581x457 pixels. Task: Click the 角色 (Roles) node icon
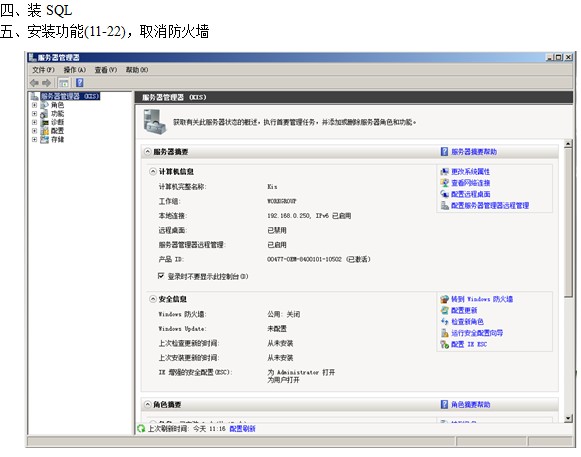44,105
